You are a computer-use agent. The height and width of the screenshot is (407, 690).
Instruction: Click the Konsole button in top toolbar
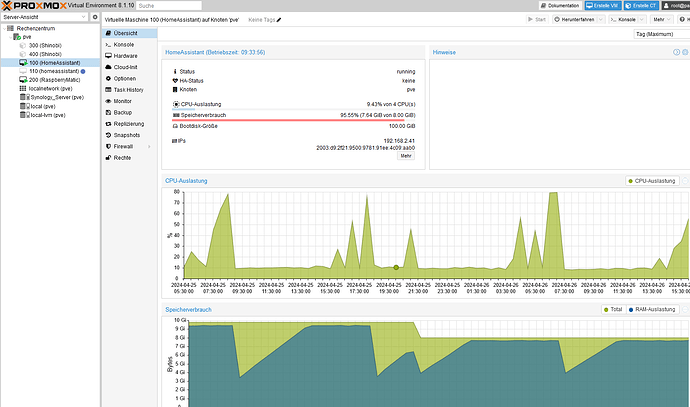[623, 20]
